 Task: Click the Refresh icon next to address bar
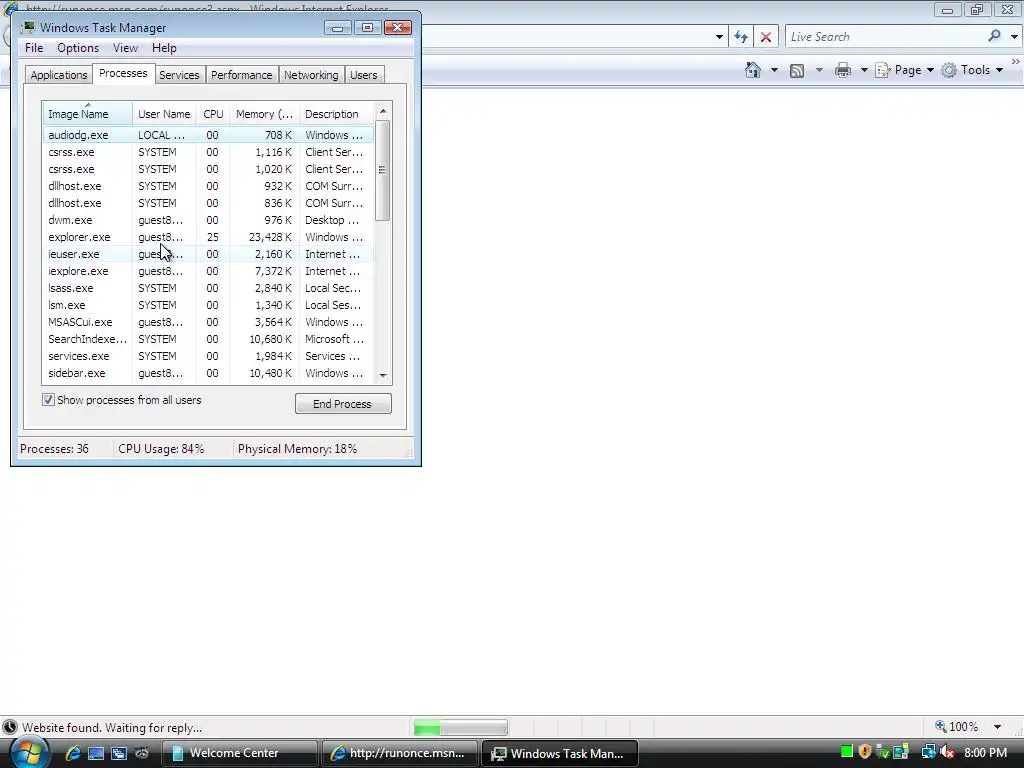741,37
